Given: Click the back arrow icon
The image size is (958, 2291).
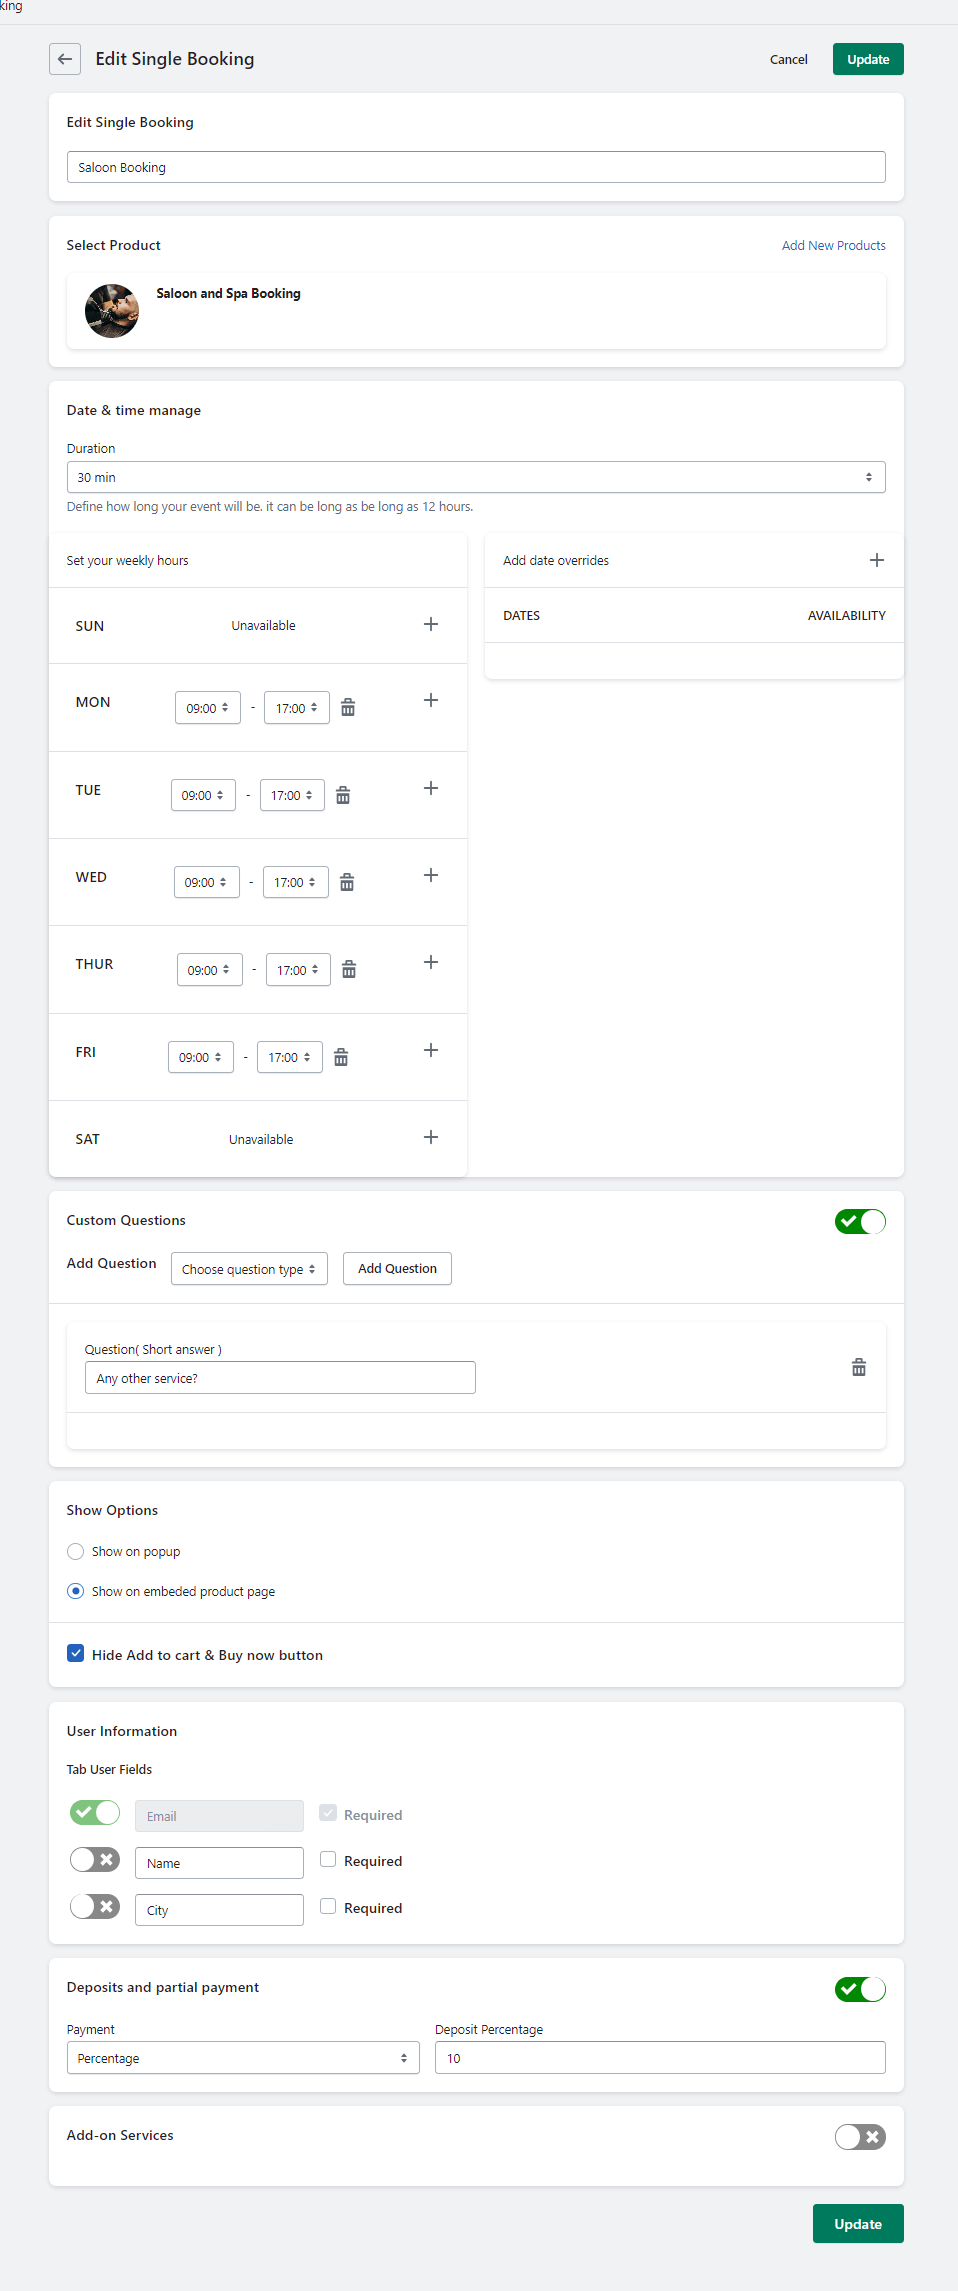Looking at the screenshot, I should click(x=65, y=59).
